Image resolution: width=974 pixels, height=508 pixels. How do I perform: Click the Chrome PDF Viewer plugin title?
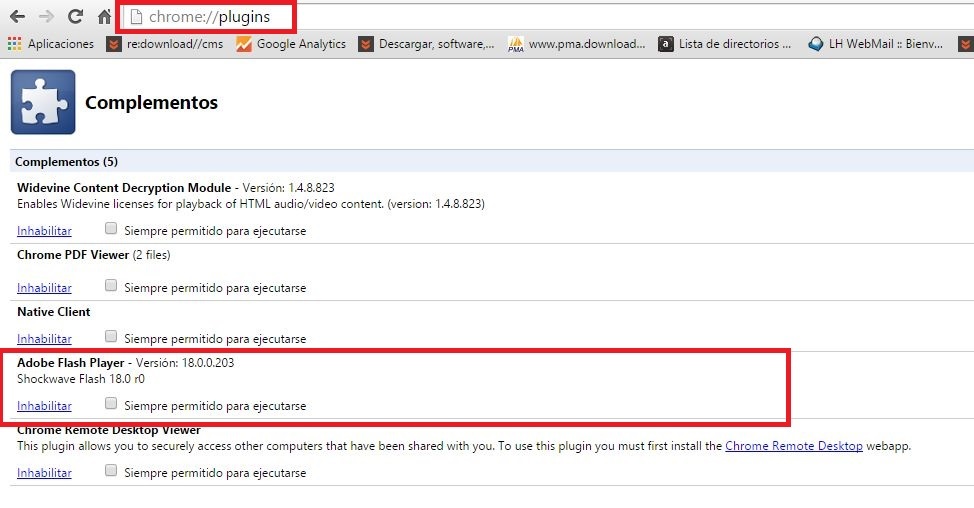point(73,255)
